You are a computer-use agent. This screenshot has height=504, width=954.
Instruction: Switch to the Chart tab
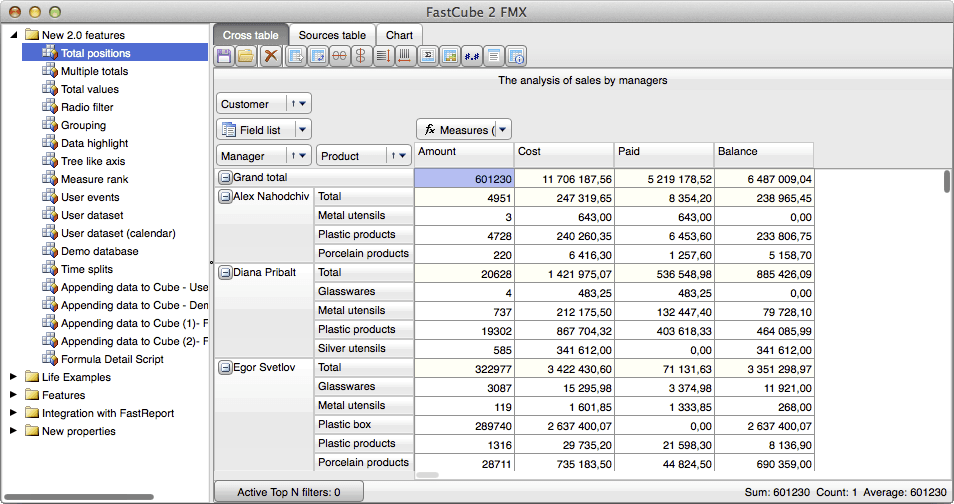[399, 35]
